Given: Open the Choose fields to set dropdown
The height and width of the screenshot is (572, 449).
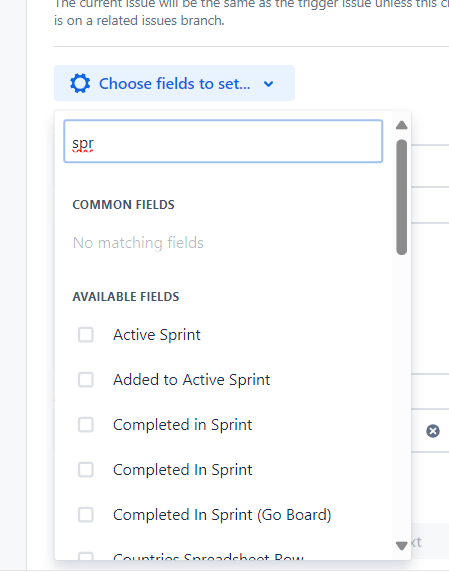Looking at the screenshot, I should tap(174, 83).
